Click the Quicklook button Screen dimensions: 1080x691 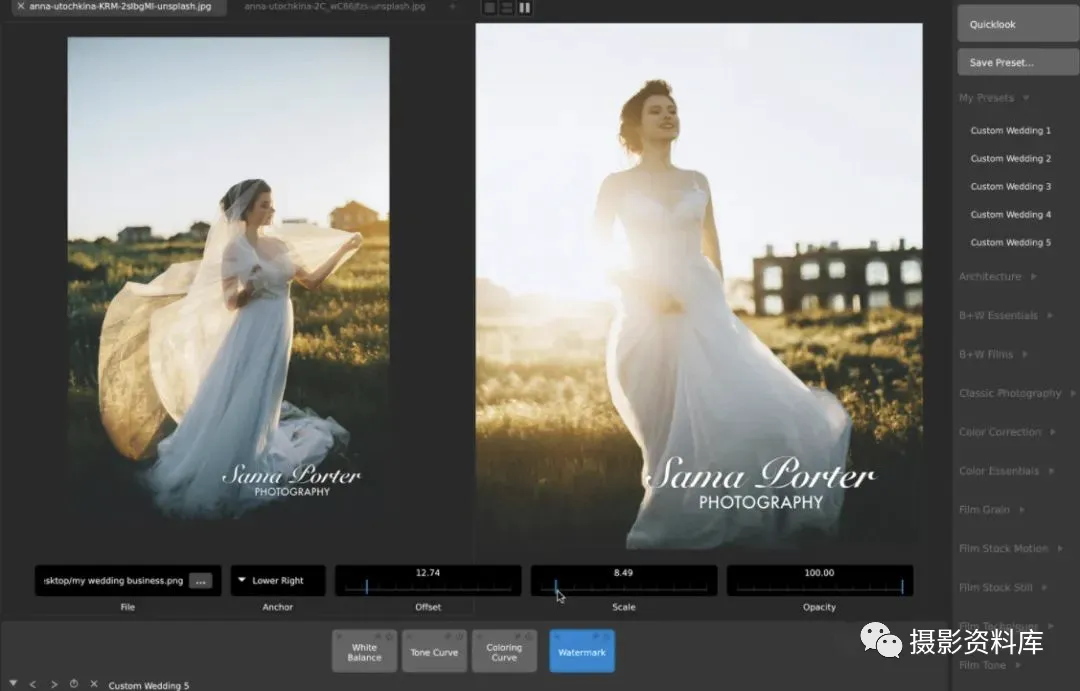point(1018,24)
